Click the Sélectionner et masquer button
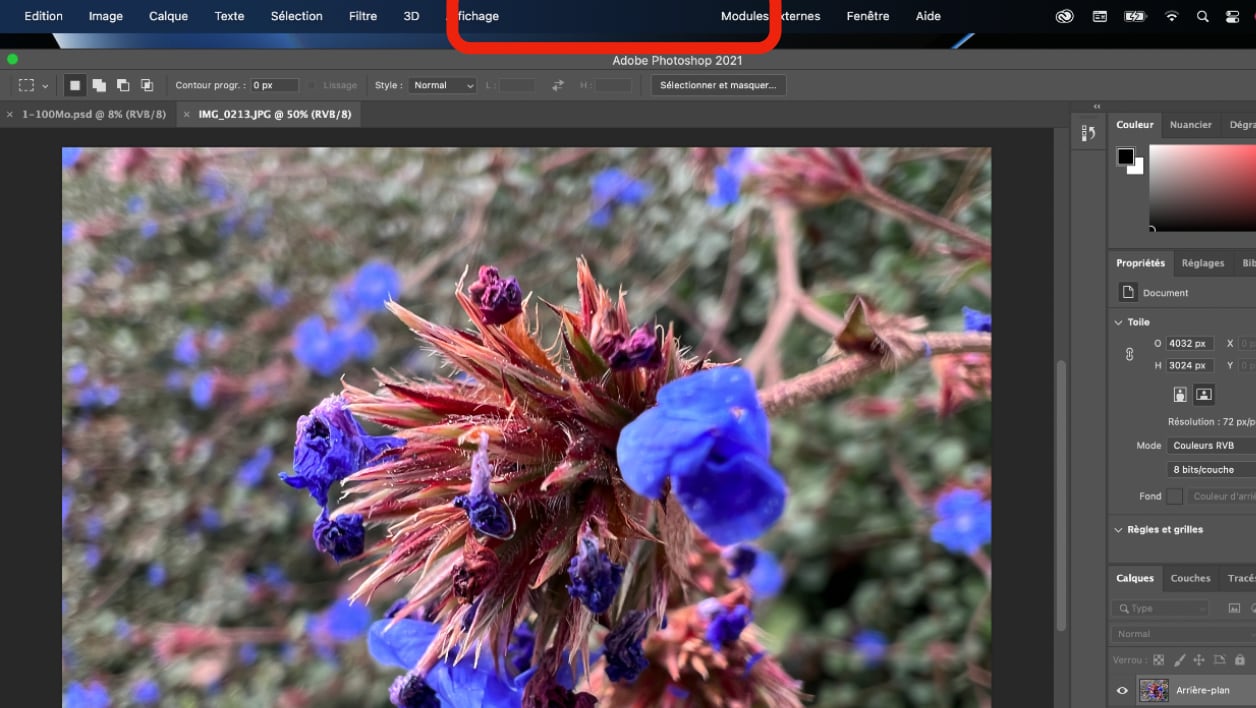Image resolution: width=1256 pixels, height=708 pixels. [718, 86]
